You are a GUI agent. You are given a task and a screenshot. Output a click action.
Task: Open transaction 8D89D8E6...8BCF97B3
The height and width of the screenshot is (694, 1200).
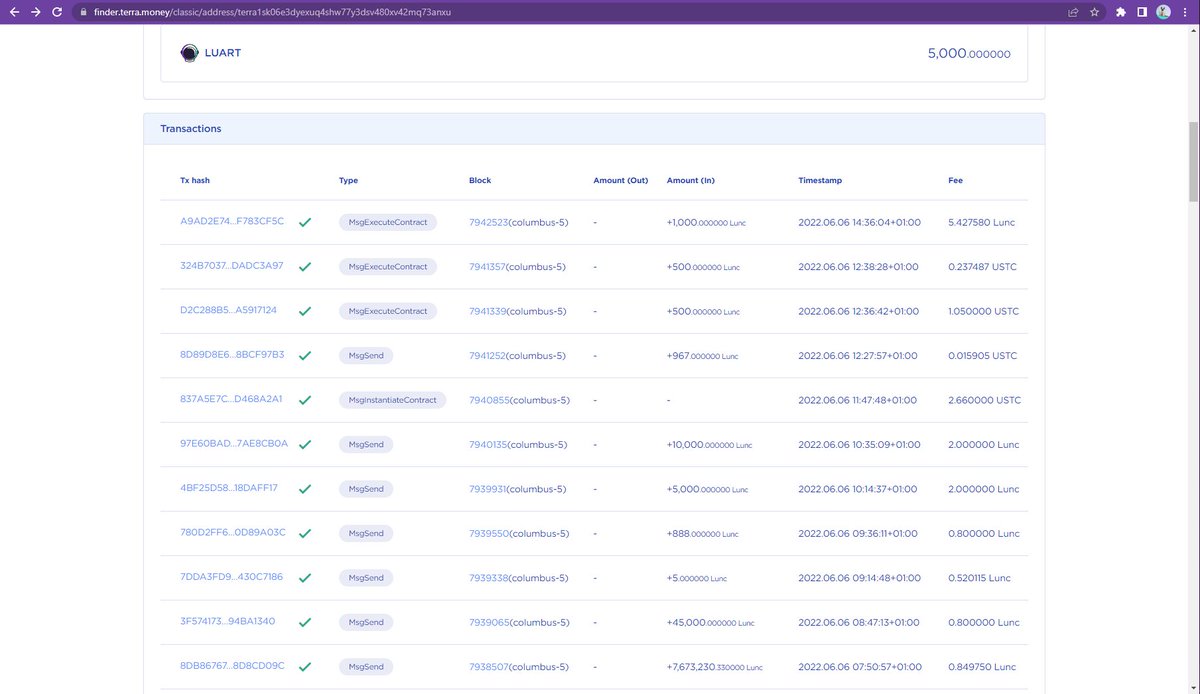tap(232, 355)
